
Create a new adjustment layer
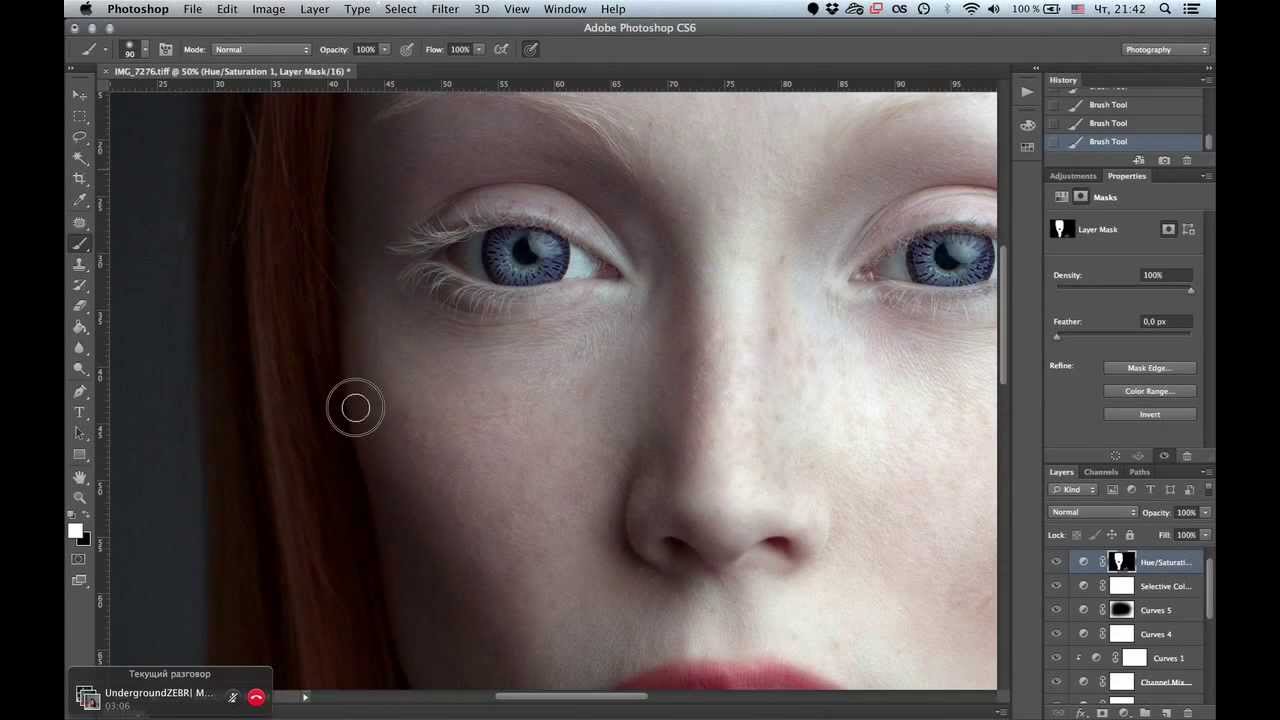point(1124,713)
